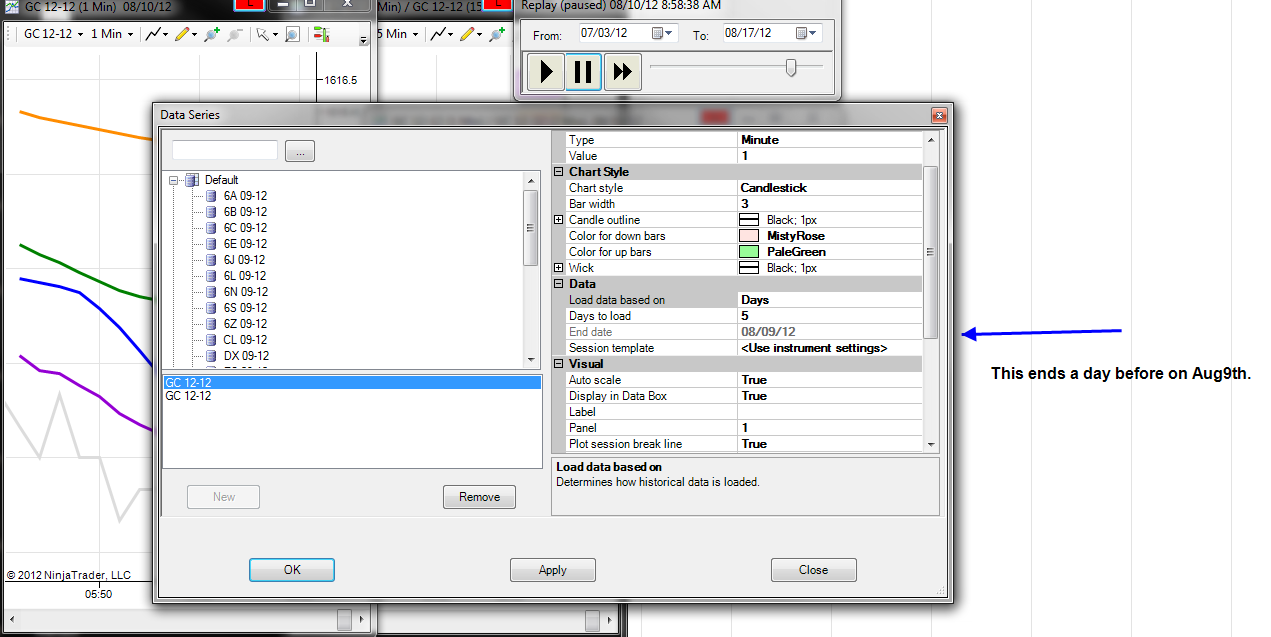Collapse the Visual property section
Screen dimensions: 1271x637
(559, 364)
